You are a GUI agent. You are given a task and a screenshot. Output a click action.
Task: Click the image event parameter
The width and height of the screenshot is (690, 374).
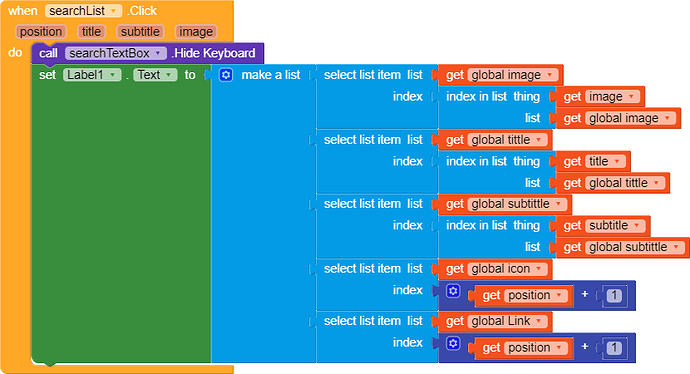[196, 32]
